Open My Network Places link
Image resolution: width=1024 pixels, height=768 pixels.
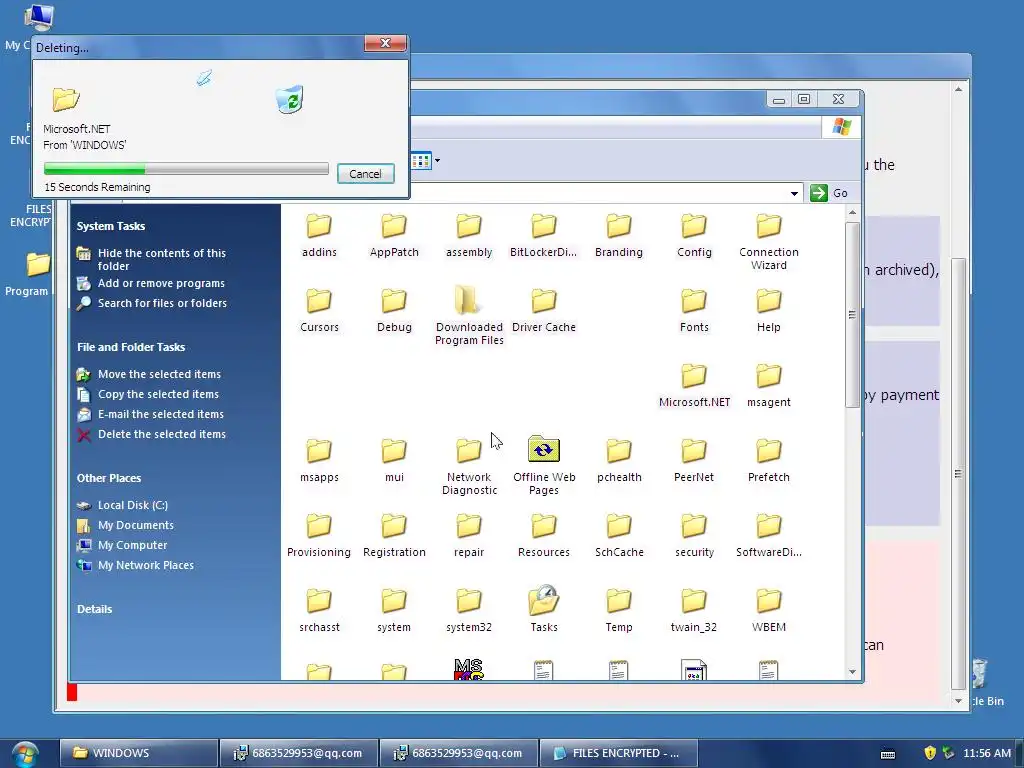click(x=145, y=566)
